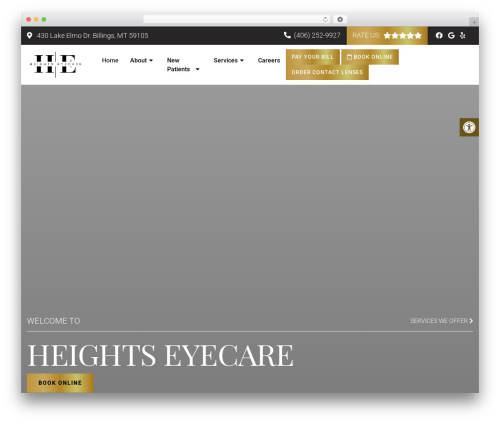Open the Google reviews icon
500x423 pixels.
(451, 35)
